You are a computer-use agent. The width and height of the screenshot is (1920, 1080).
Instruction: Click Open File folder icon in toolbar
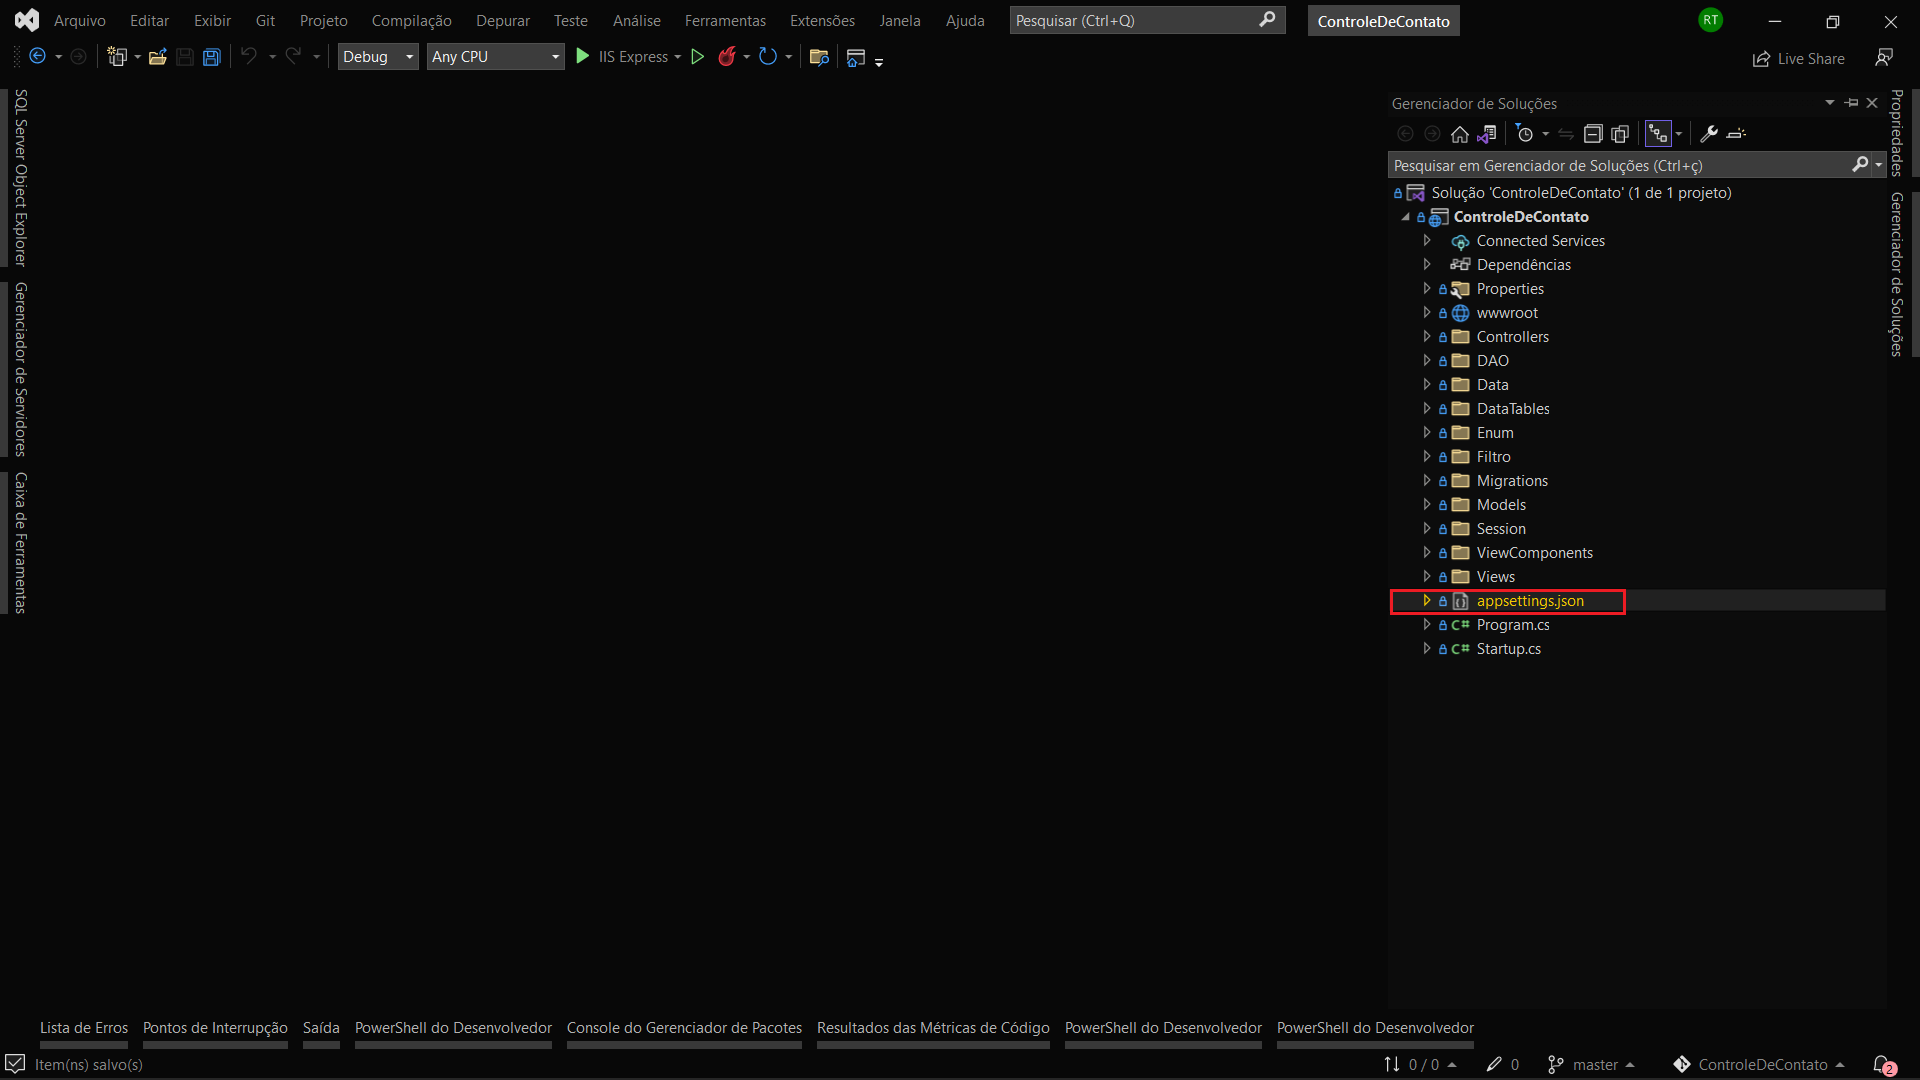(x=157, y=57)
